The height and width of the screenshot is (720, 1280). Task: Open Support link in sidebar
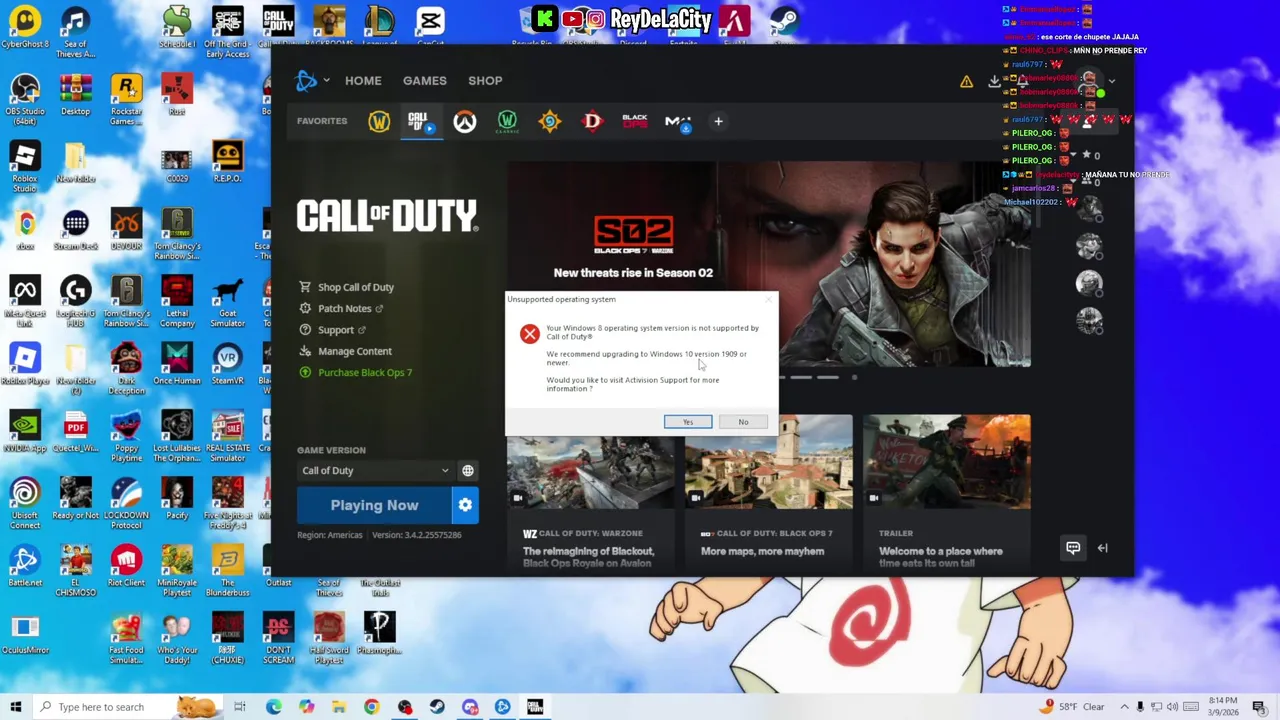point(332,330)
